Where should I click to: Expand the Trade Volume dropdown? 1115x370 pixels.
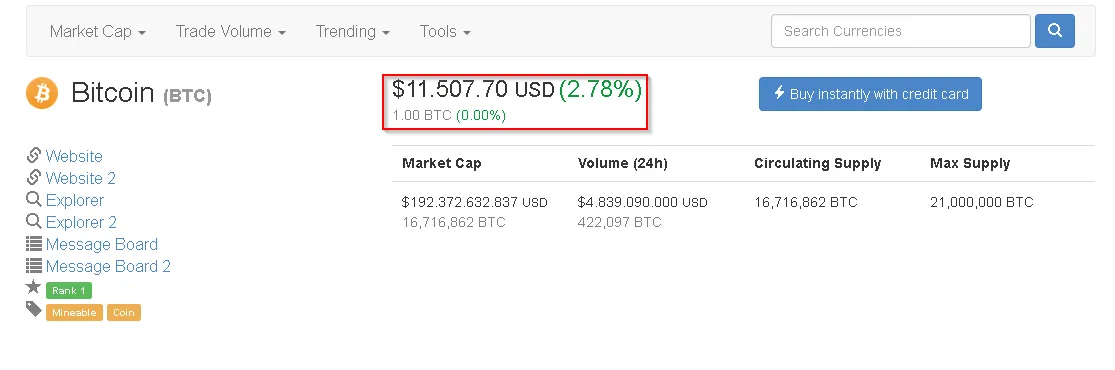point(230,31)
